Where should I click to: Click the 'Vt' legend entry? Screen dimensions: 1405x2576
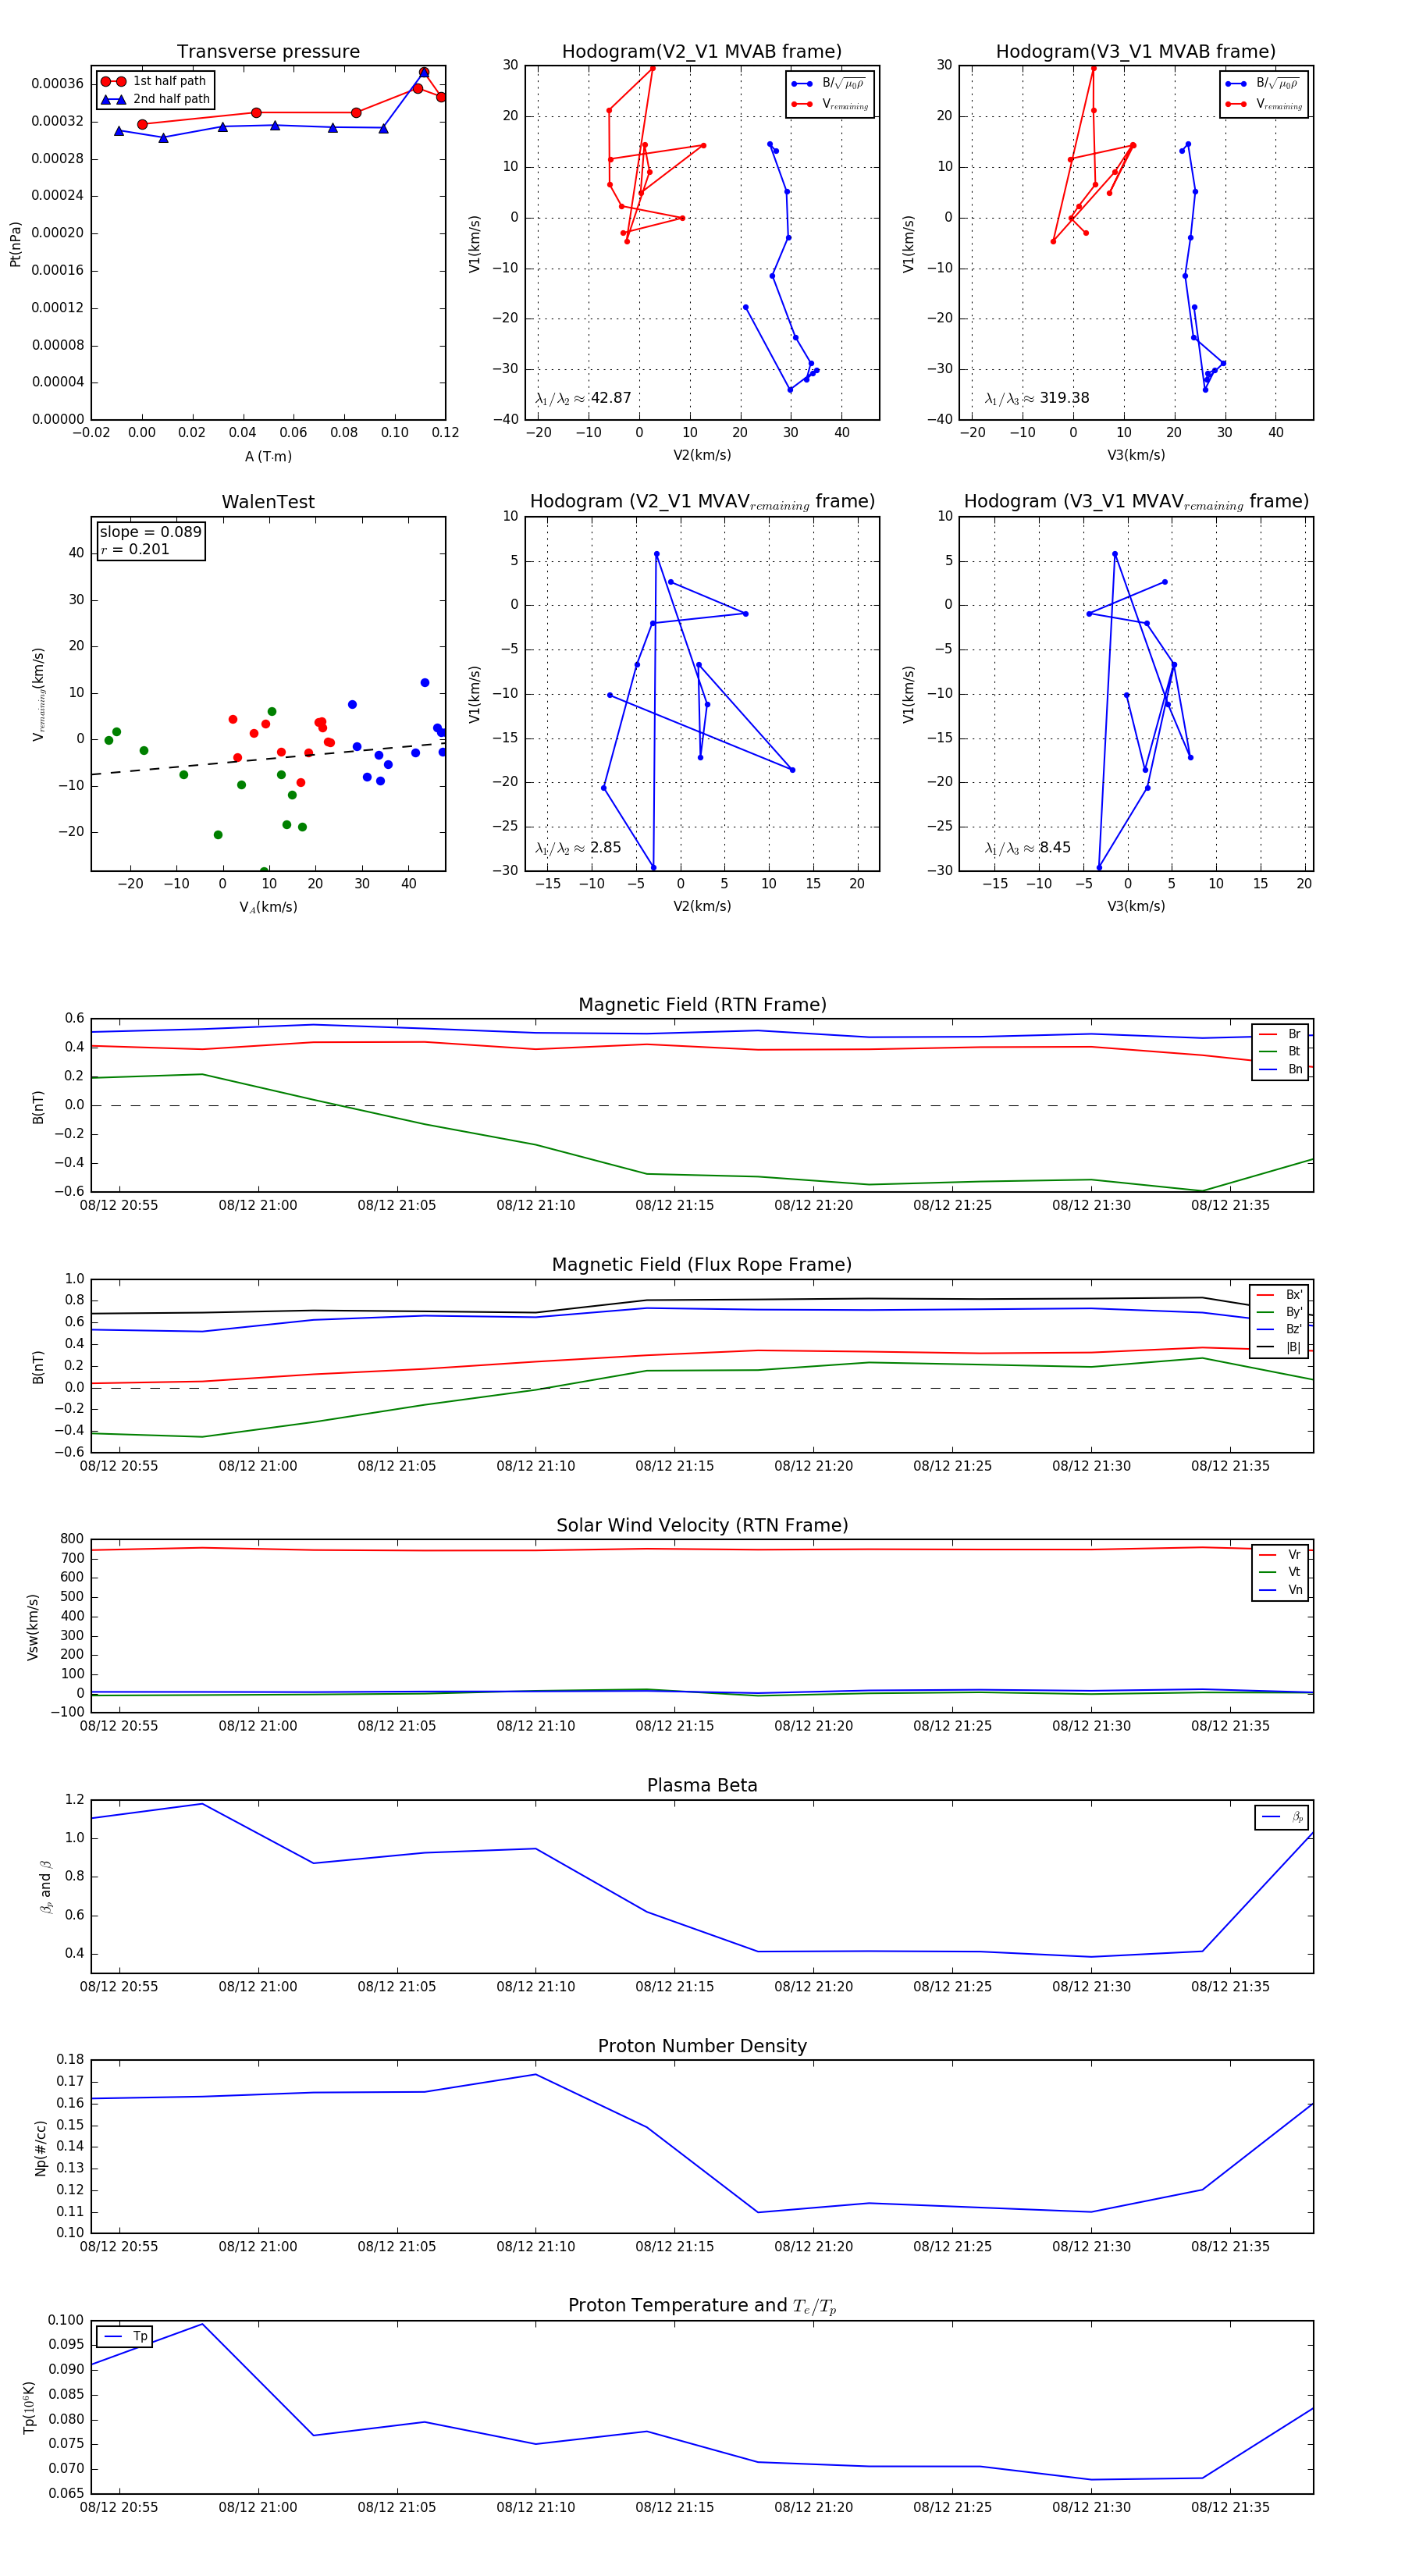[x=1279, y=1572]
